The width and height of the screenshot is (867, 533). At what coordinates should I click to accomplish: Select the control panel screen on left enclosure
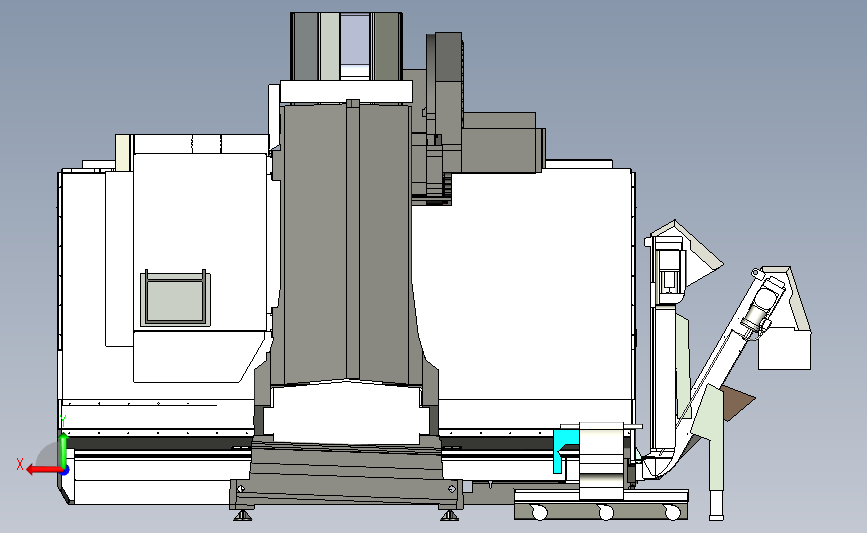point(175,301)
